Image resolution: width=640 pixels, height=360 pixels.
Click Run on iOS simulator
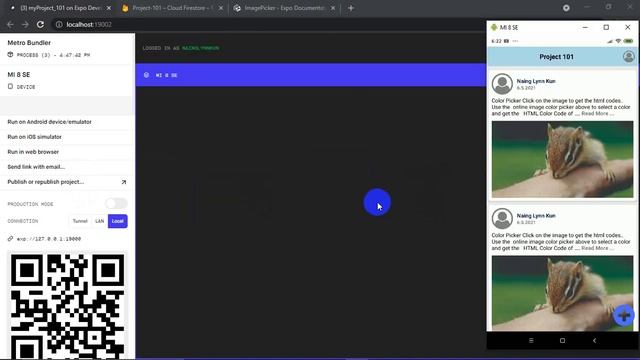point(34,137)
